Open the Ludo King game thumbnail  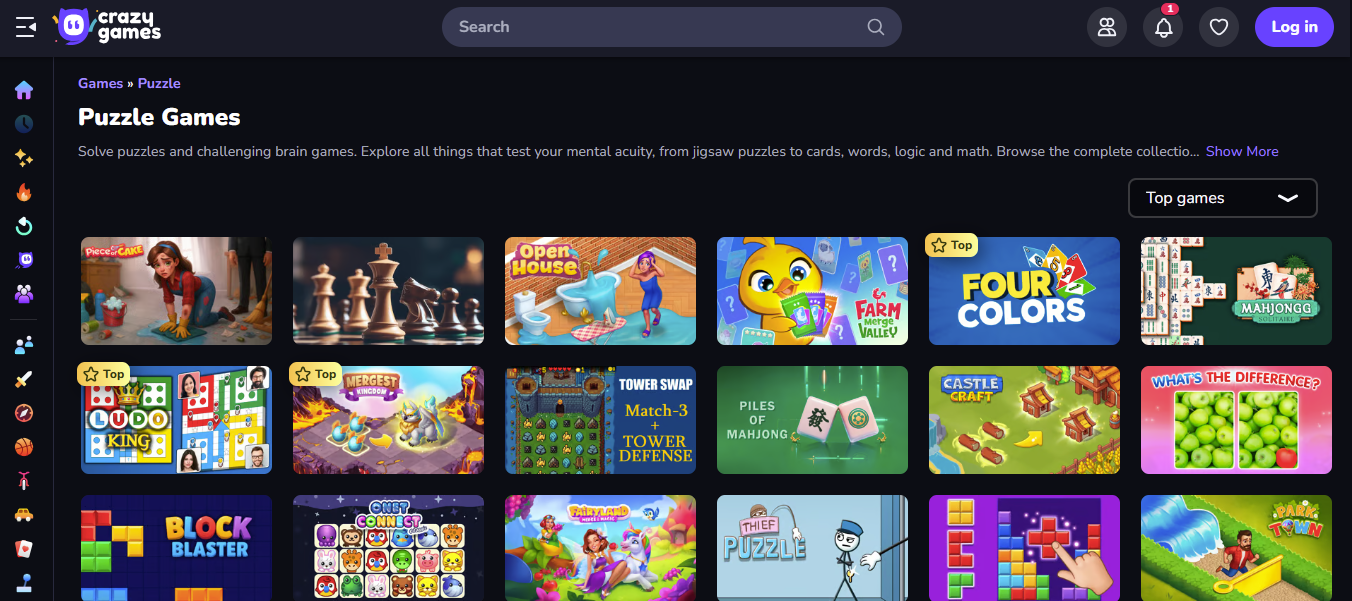176,420
